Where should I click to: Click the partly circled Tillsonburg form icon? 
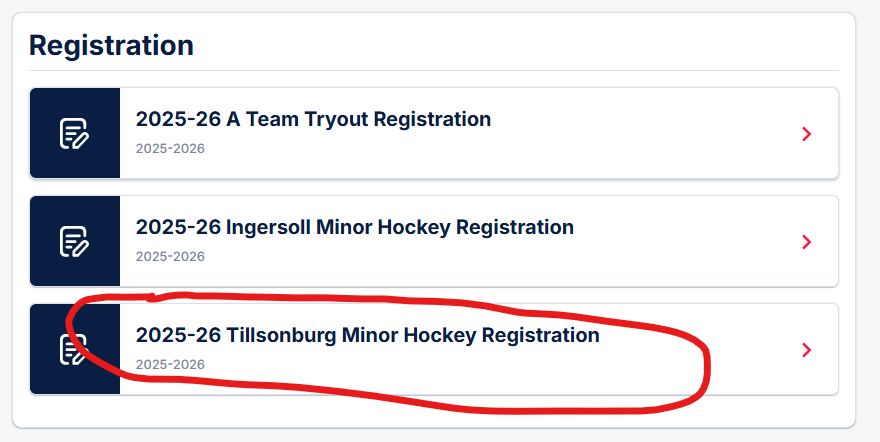pos(75,349)
